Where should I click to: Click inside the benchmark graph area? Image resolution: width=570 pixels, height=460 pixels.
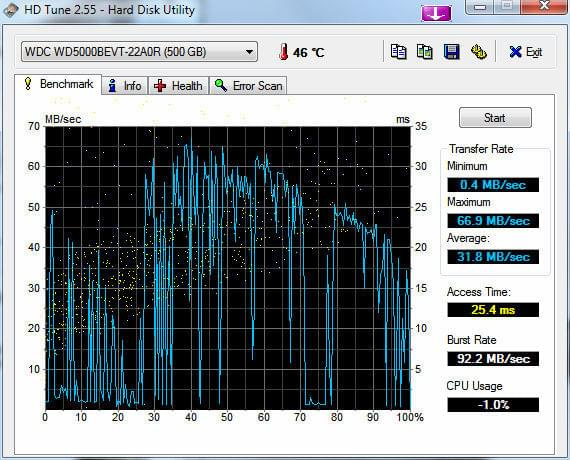pyautogui.click(x=228, y=268)
